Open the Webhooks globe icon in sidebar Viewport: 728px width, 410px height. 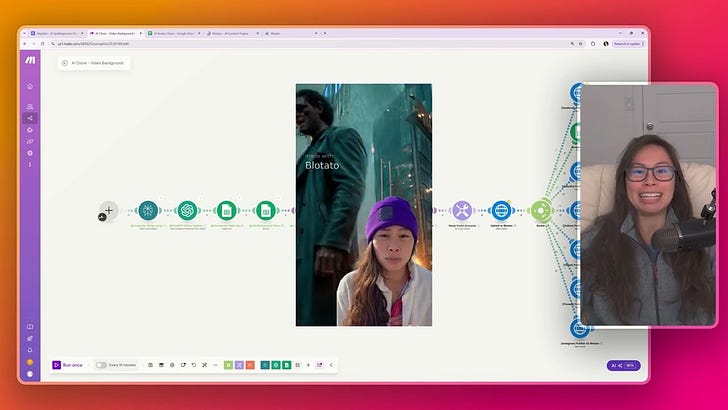(x=30, y=153)
